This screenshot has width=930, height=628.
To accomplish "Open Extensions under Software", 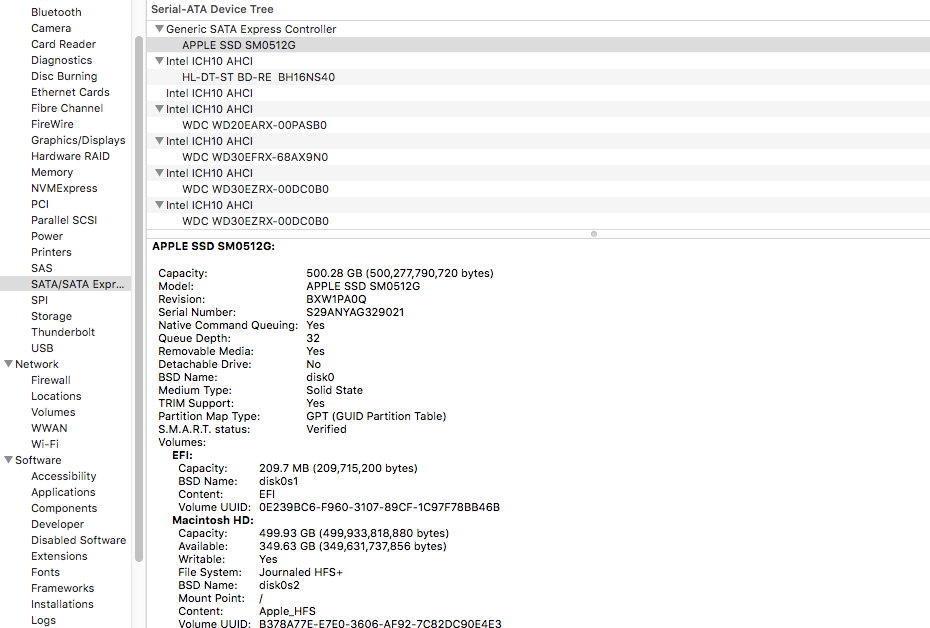I will tap(59, 556).
